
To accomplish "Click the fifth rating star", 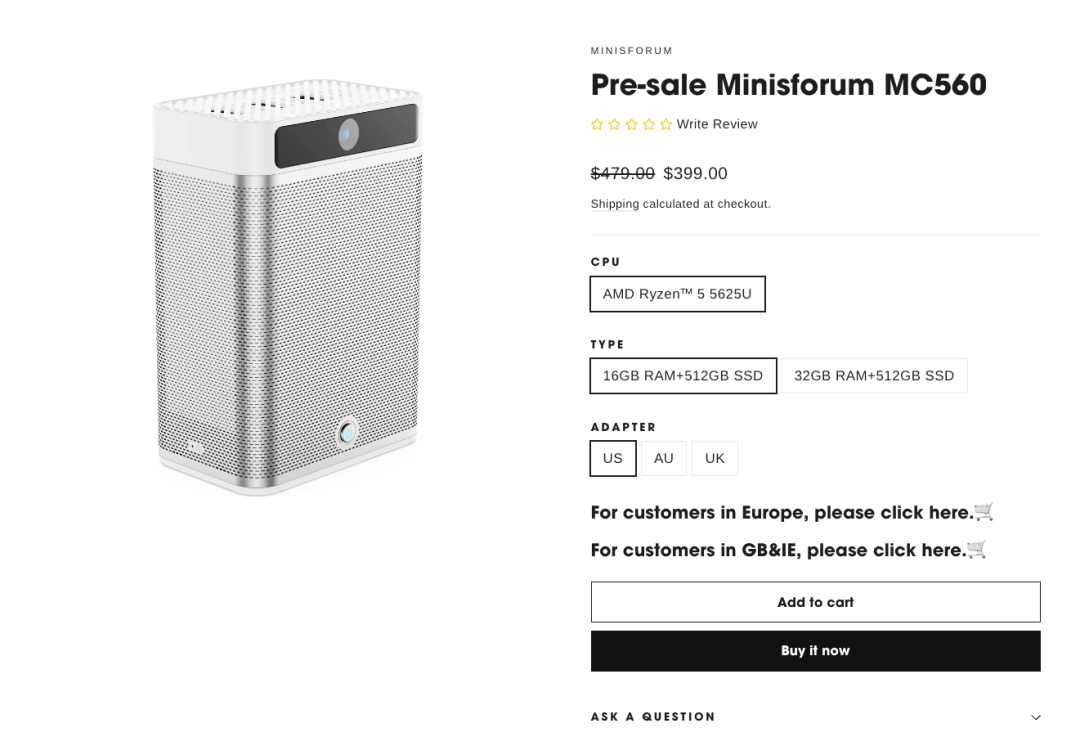I will point(666,124).
